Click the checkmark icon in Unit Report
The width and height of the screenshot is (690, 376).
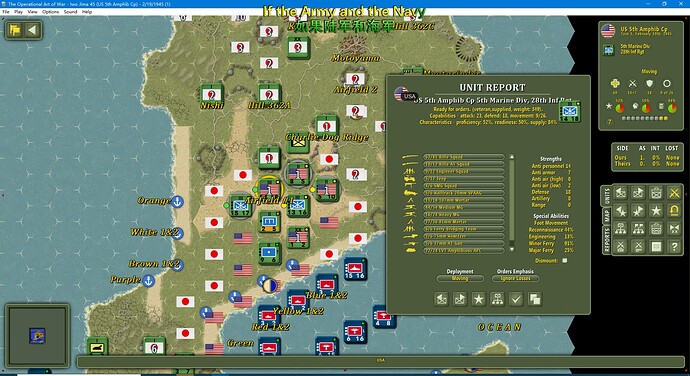coord(516,299)
